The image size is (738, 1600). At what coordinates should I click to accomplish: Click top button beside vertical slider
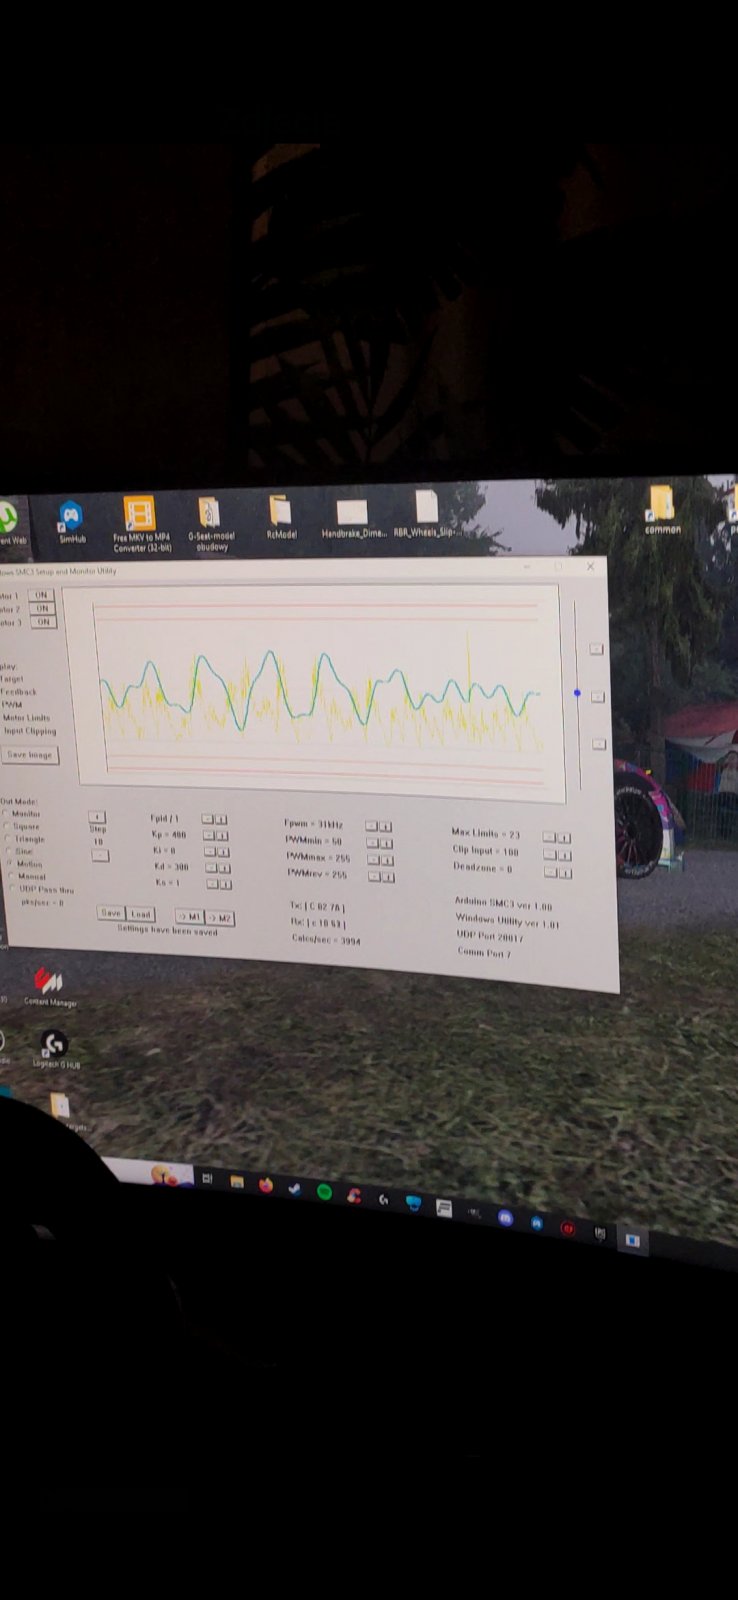click(597, 648)
